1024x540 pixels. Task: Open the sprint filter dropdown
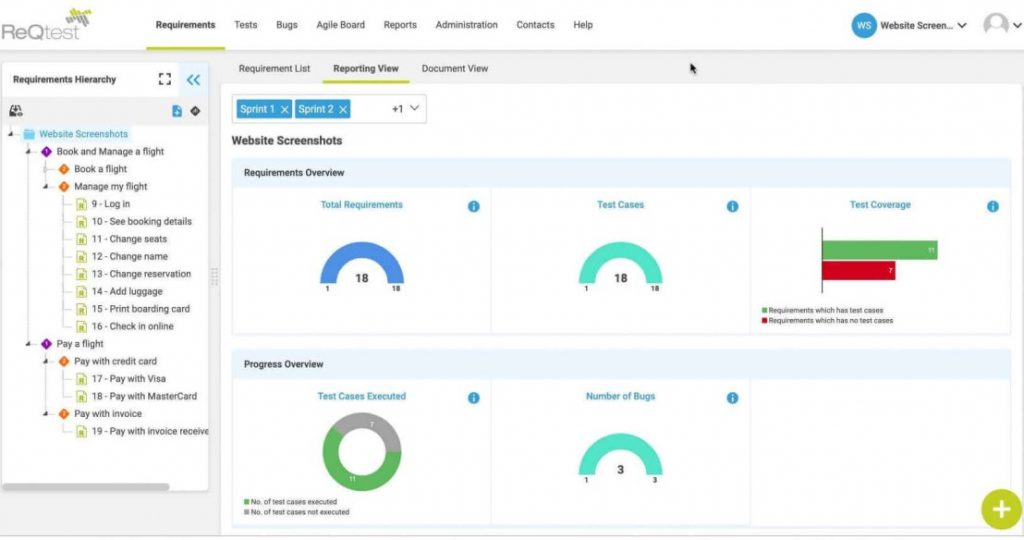414,108
